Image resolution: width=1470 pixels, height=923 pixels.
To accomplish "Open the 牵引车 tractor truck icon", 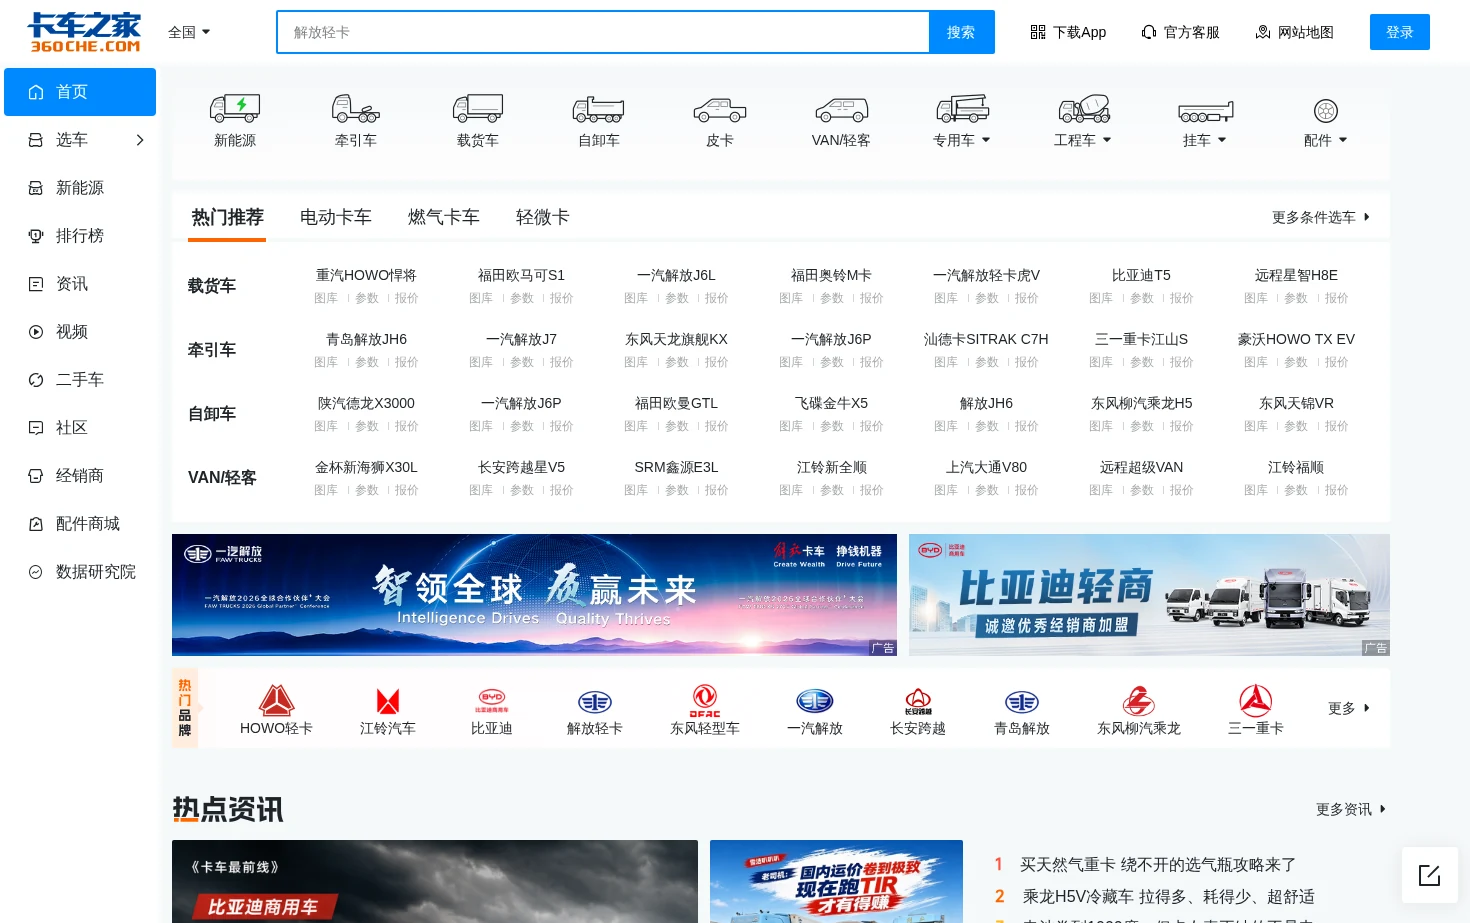I will point(356,108).
